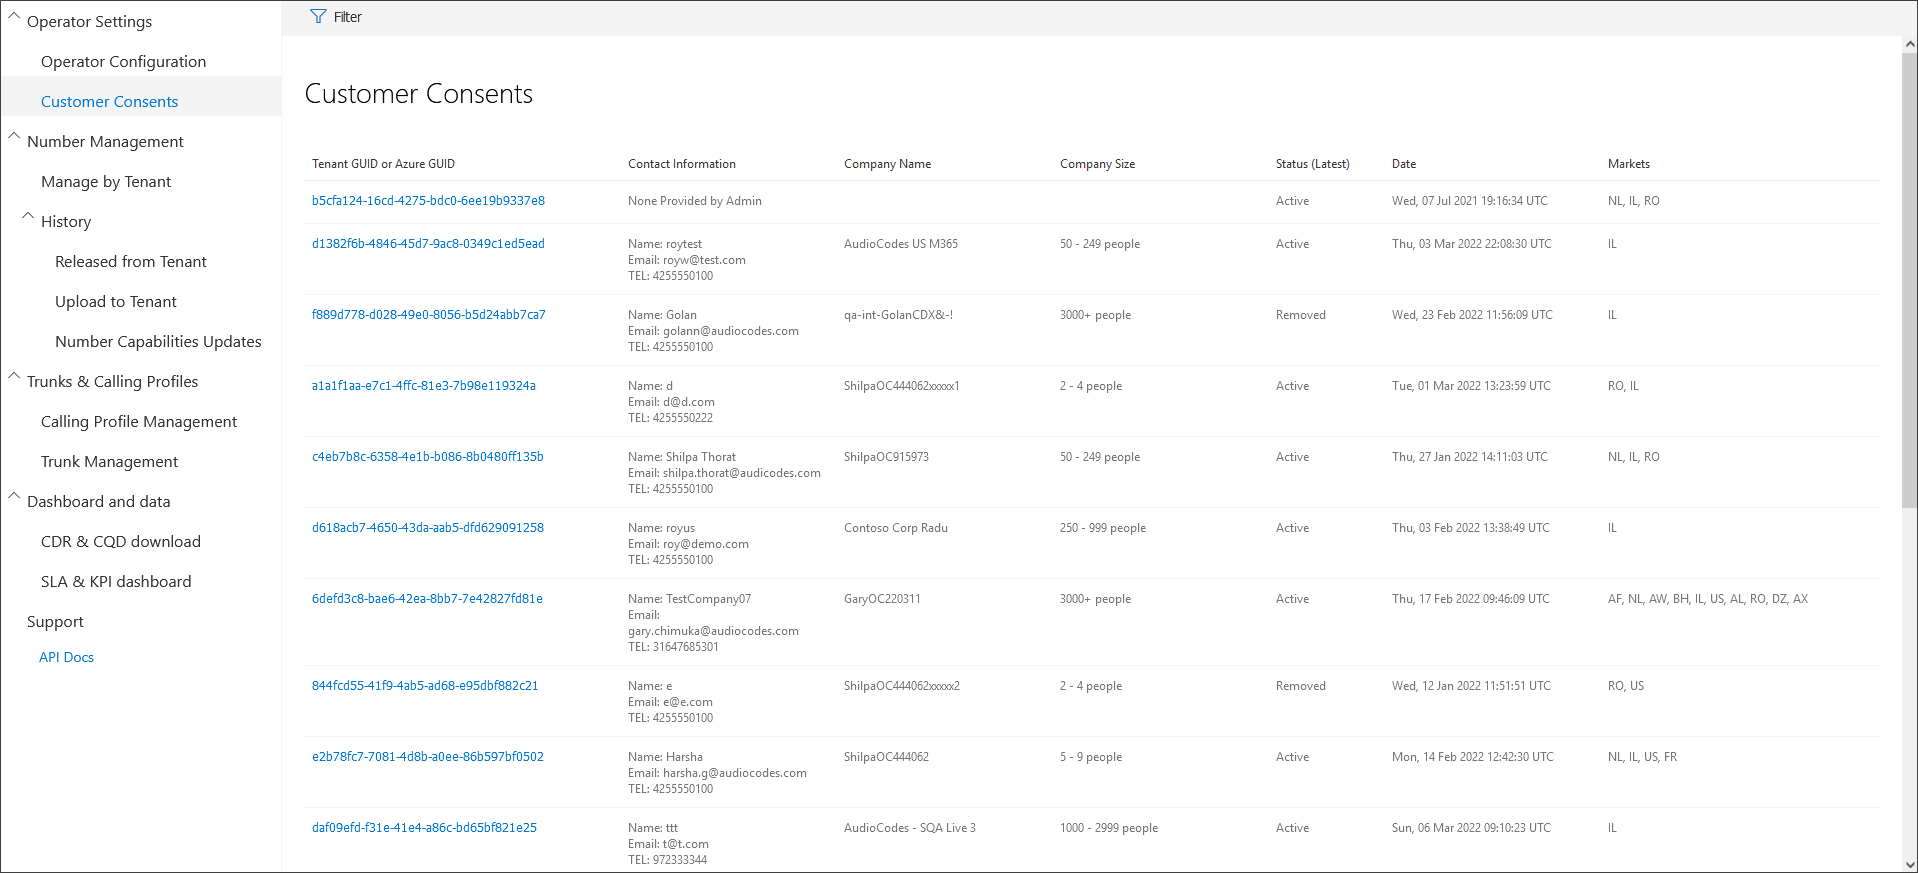Click 1000 - 2999 people company size
This screenshot has height=873, width=1918.
coord(1109,828)
